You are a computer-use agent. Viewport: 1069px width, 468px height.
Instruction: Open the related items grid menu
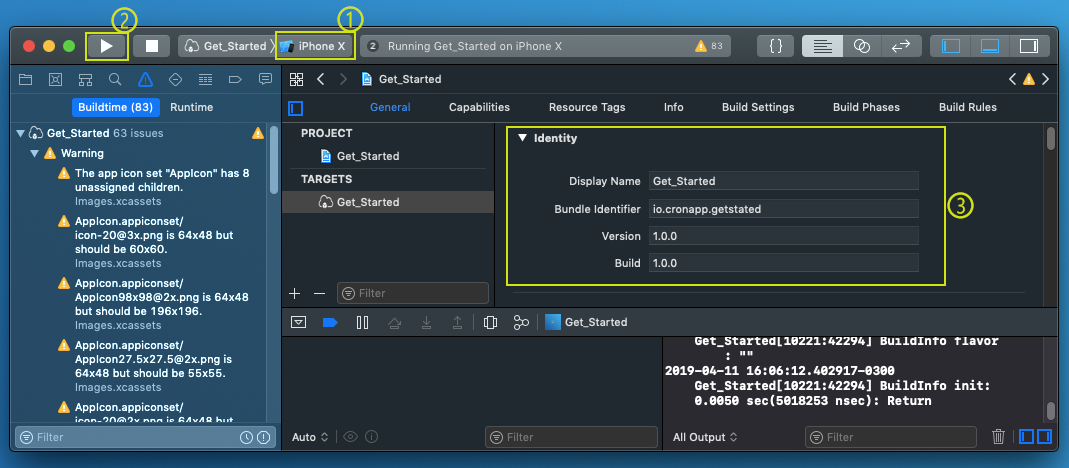click(296, 79)
